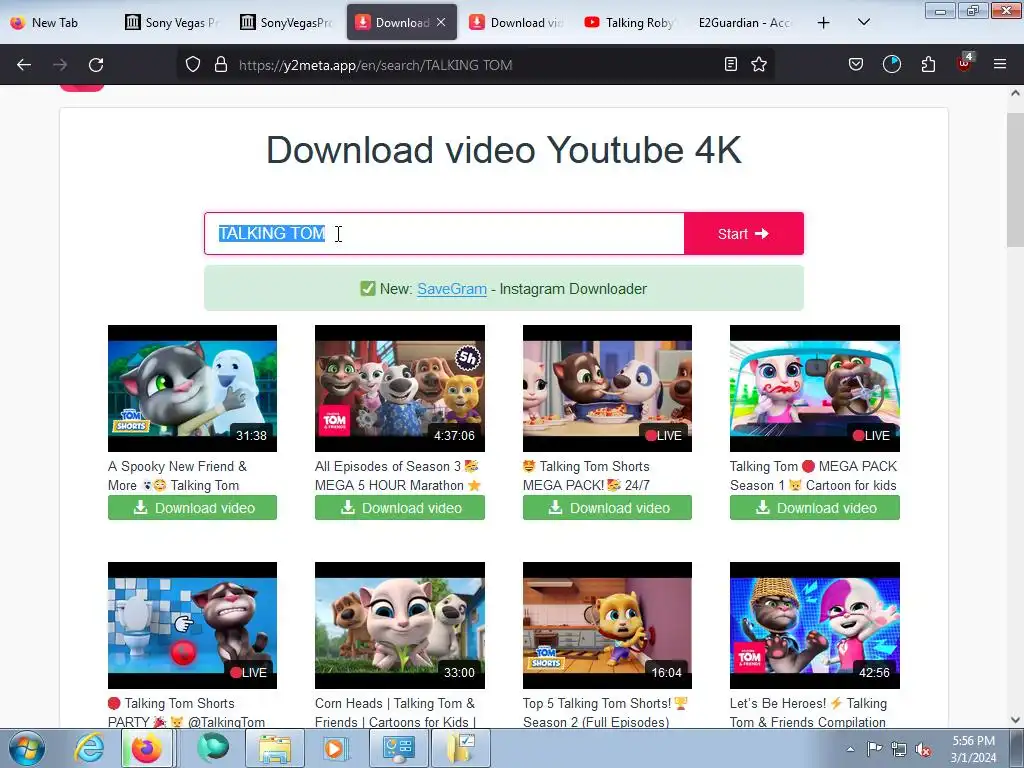Viewport: 1024px width, 768px height.
Task: Open the MEGA PACK Season 1 live thumbnail
Action: tap(814, 388)
